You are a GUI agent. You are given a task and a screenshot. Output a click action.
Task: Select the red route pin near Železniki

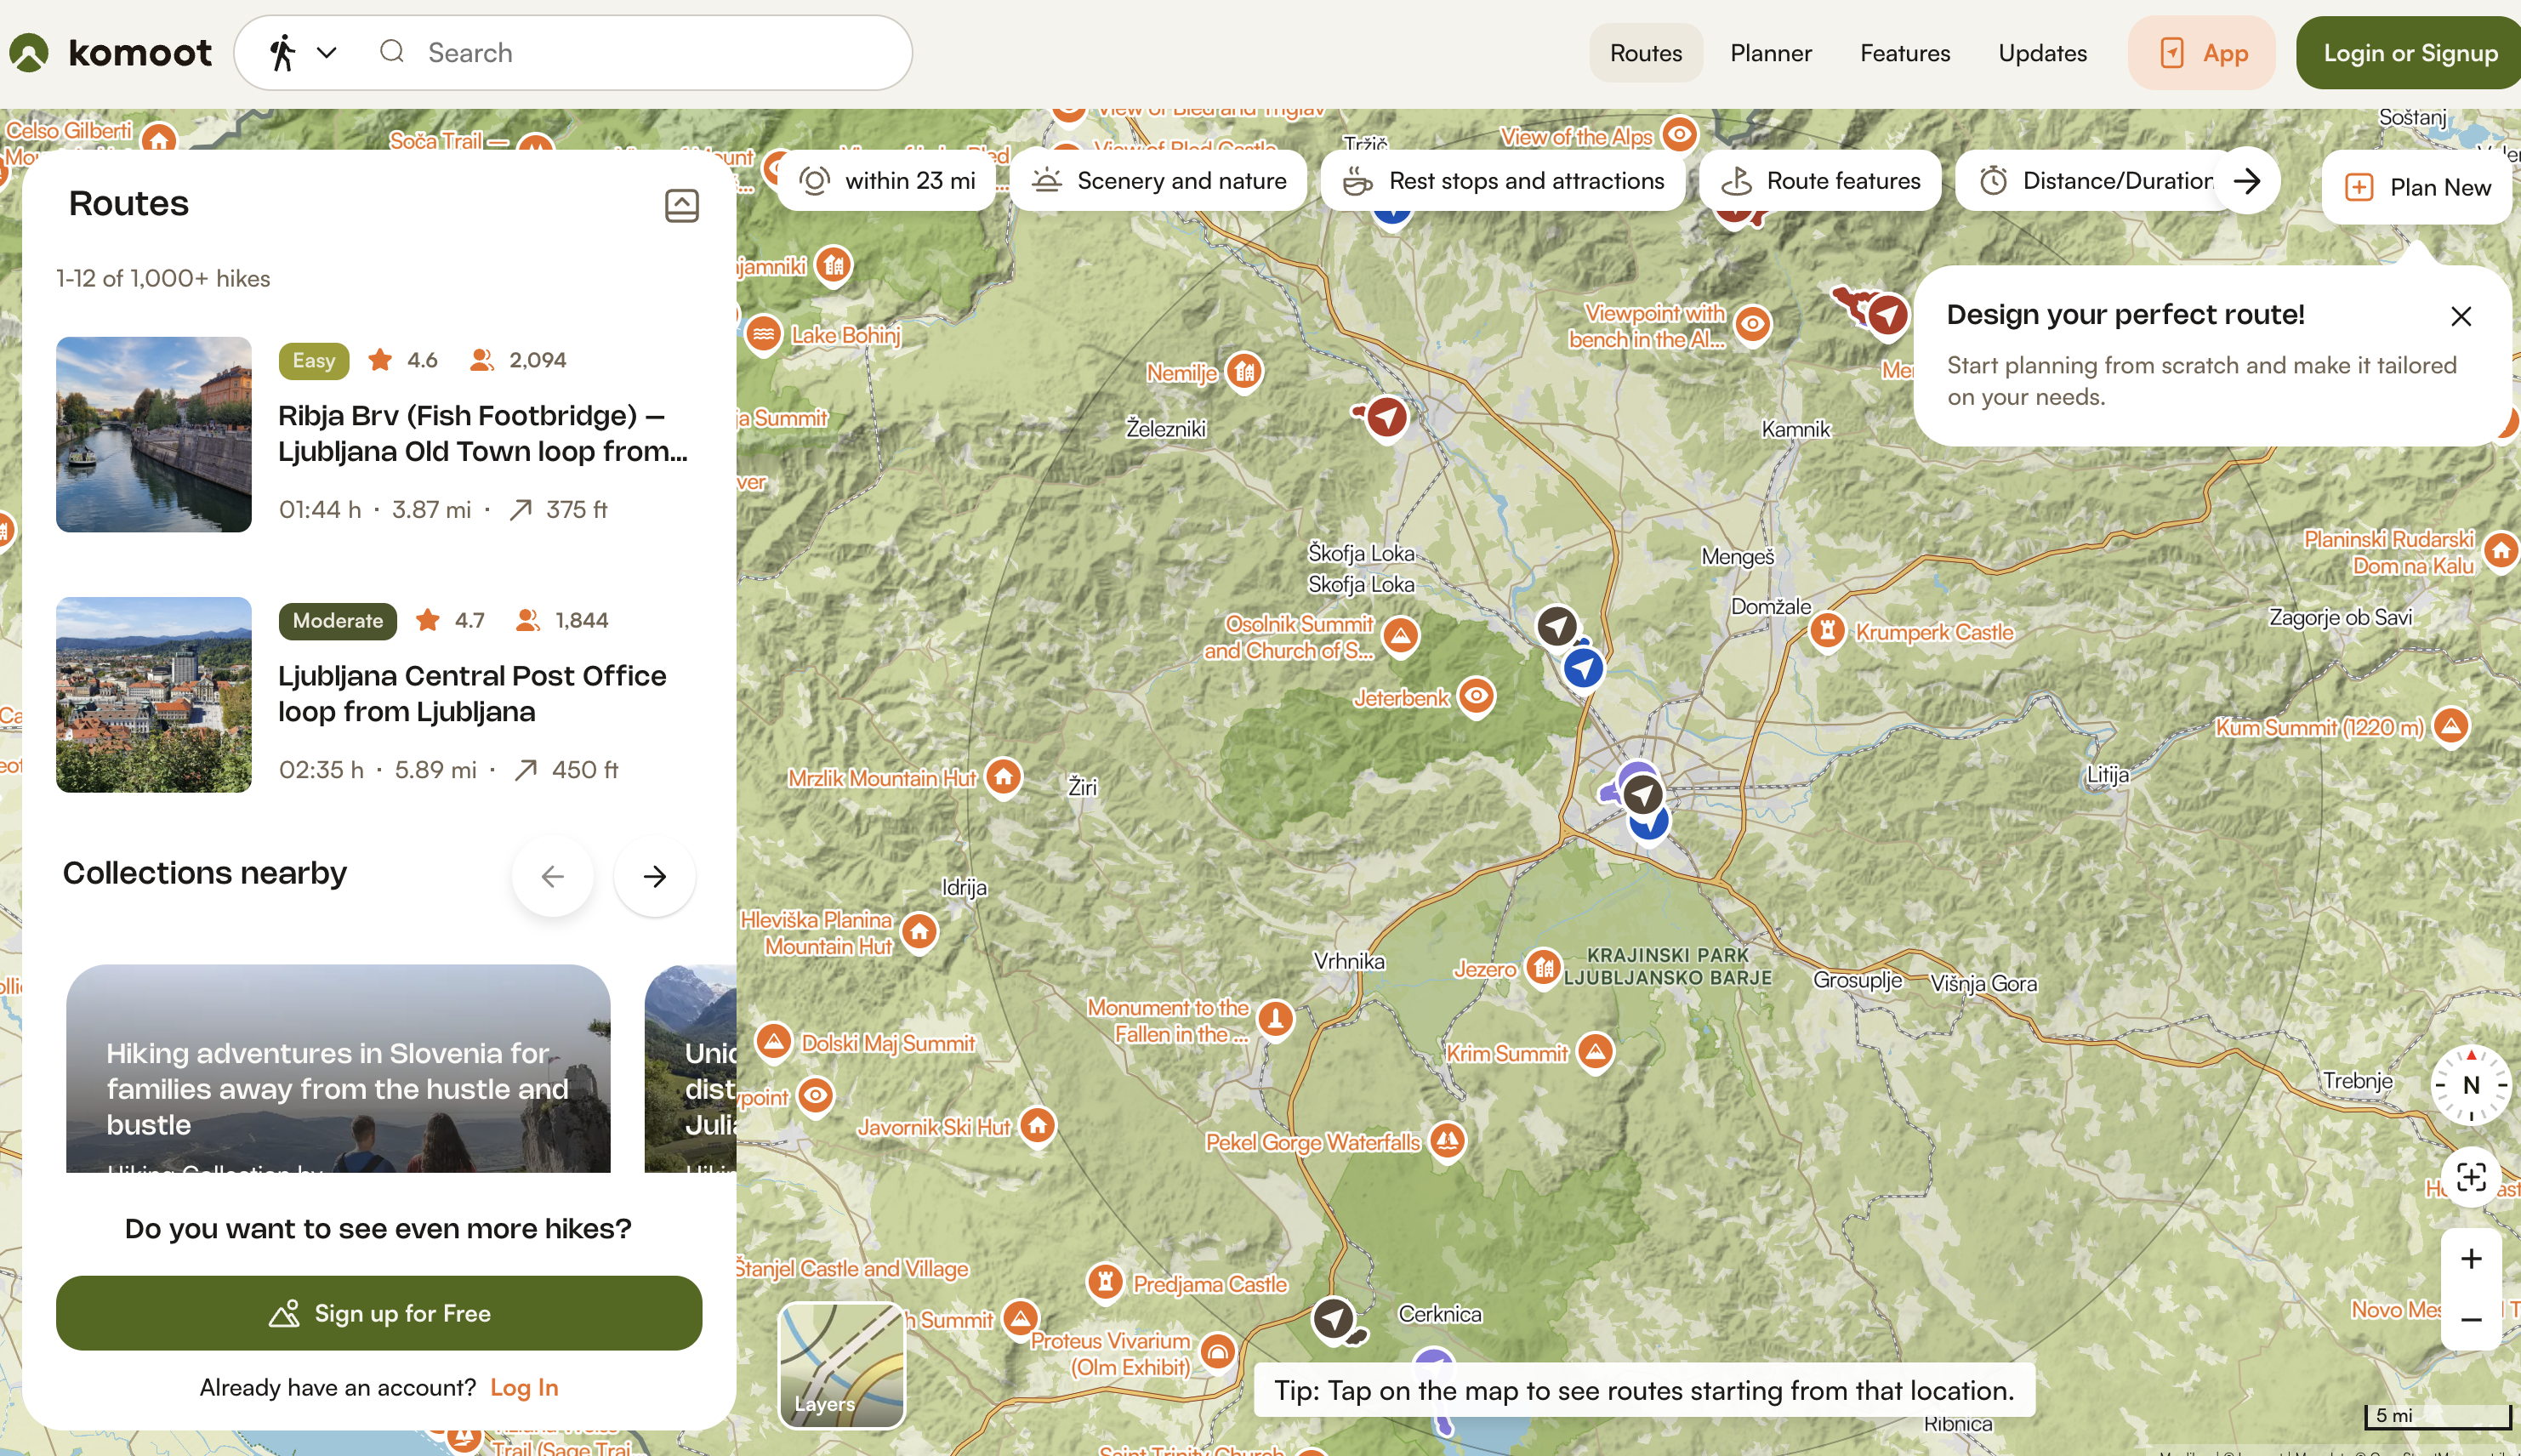(x=1386, y=417)
